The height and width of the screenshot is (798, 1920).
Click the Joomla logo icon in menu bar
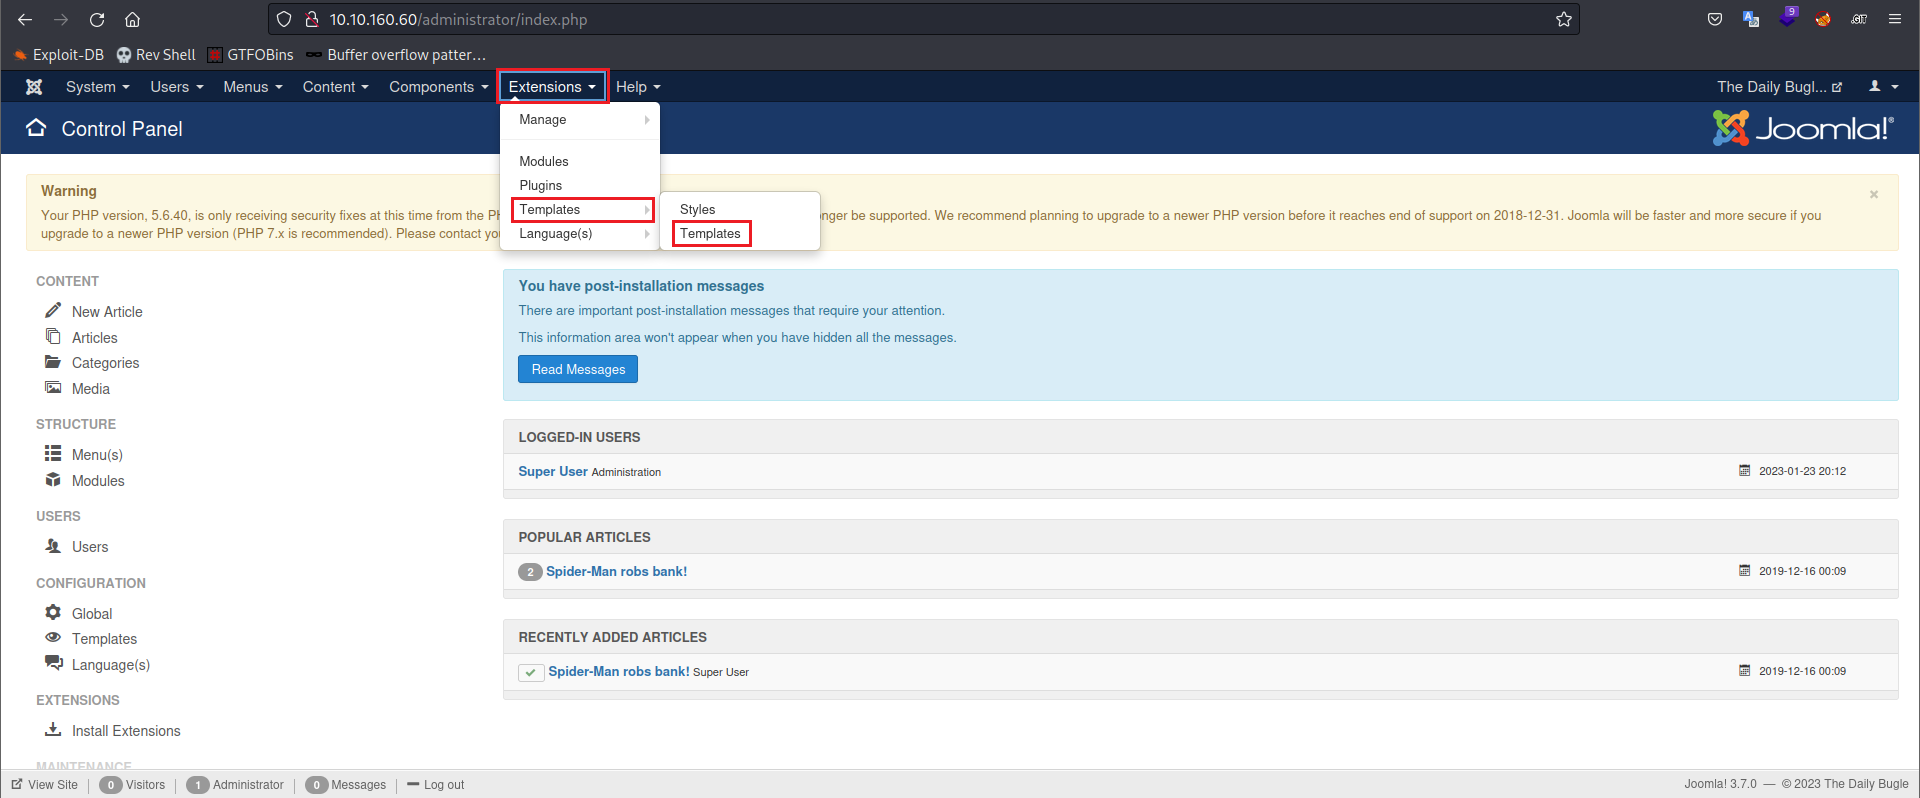34,87
